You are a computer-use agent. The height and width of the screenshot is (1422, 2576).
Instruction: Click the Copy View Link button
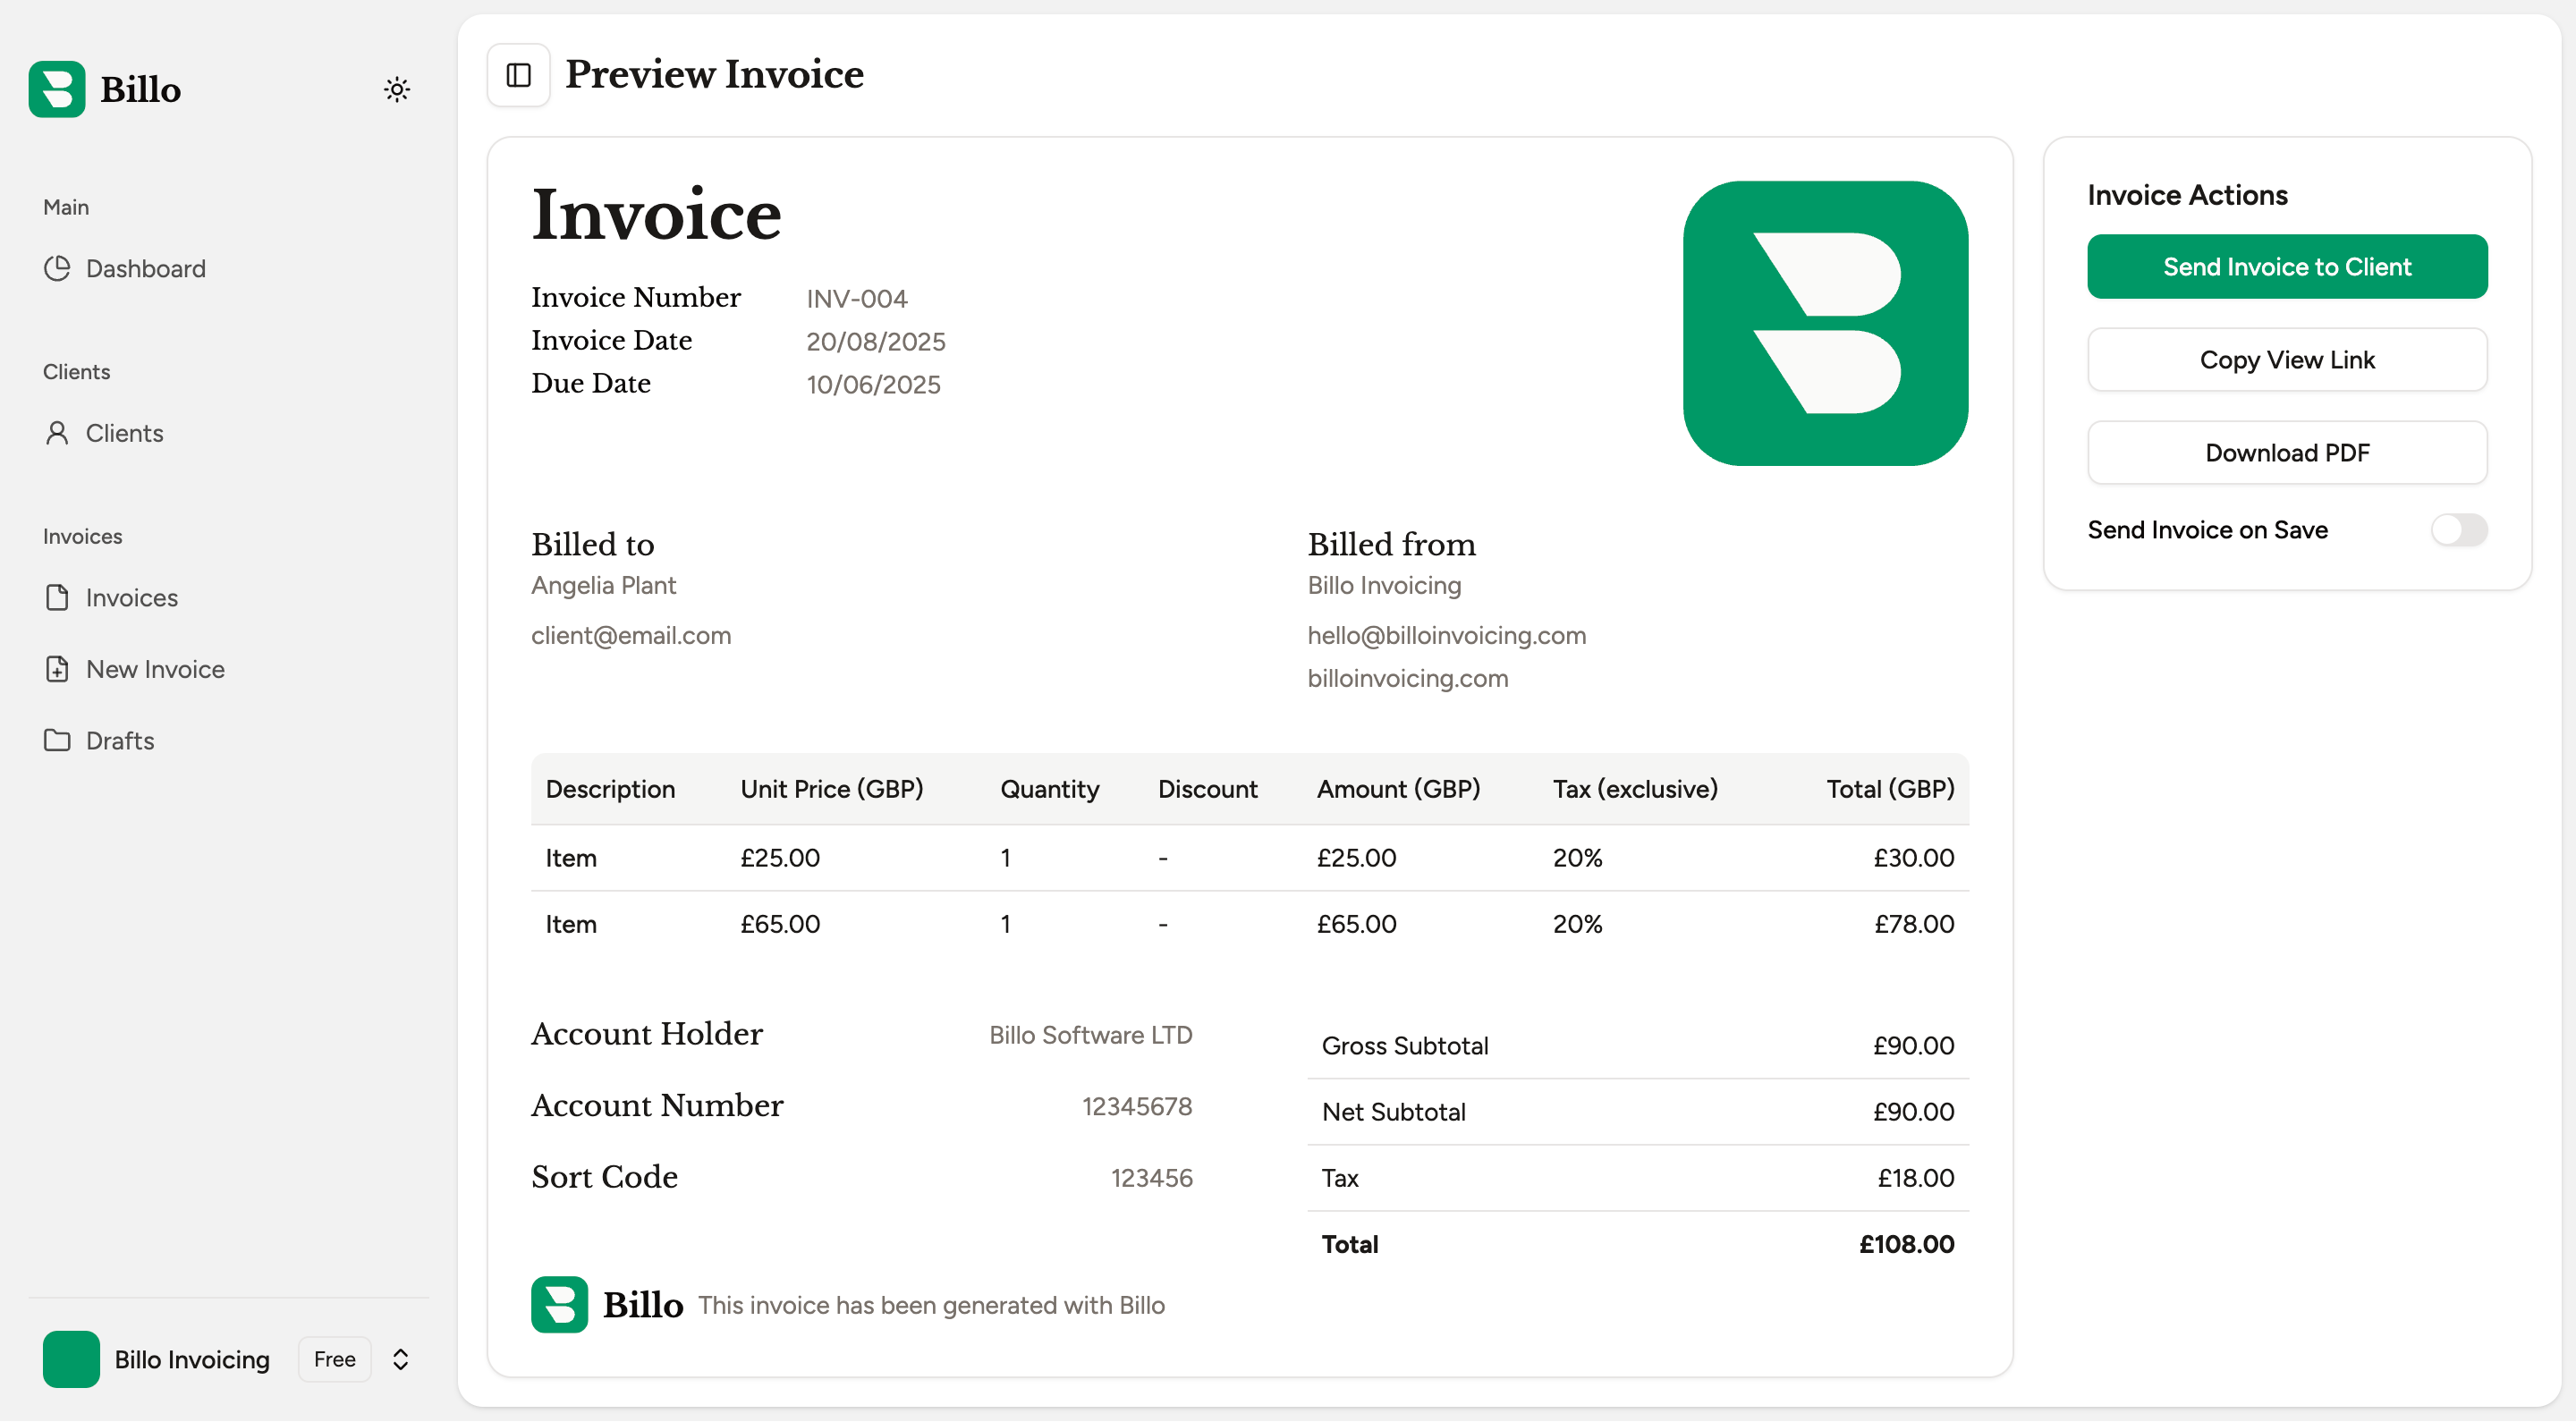[2286, 360]
